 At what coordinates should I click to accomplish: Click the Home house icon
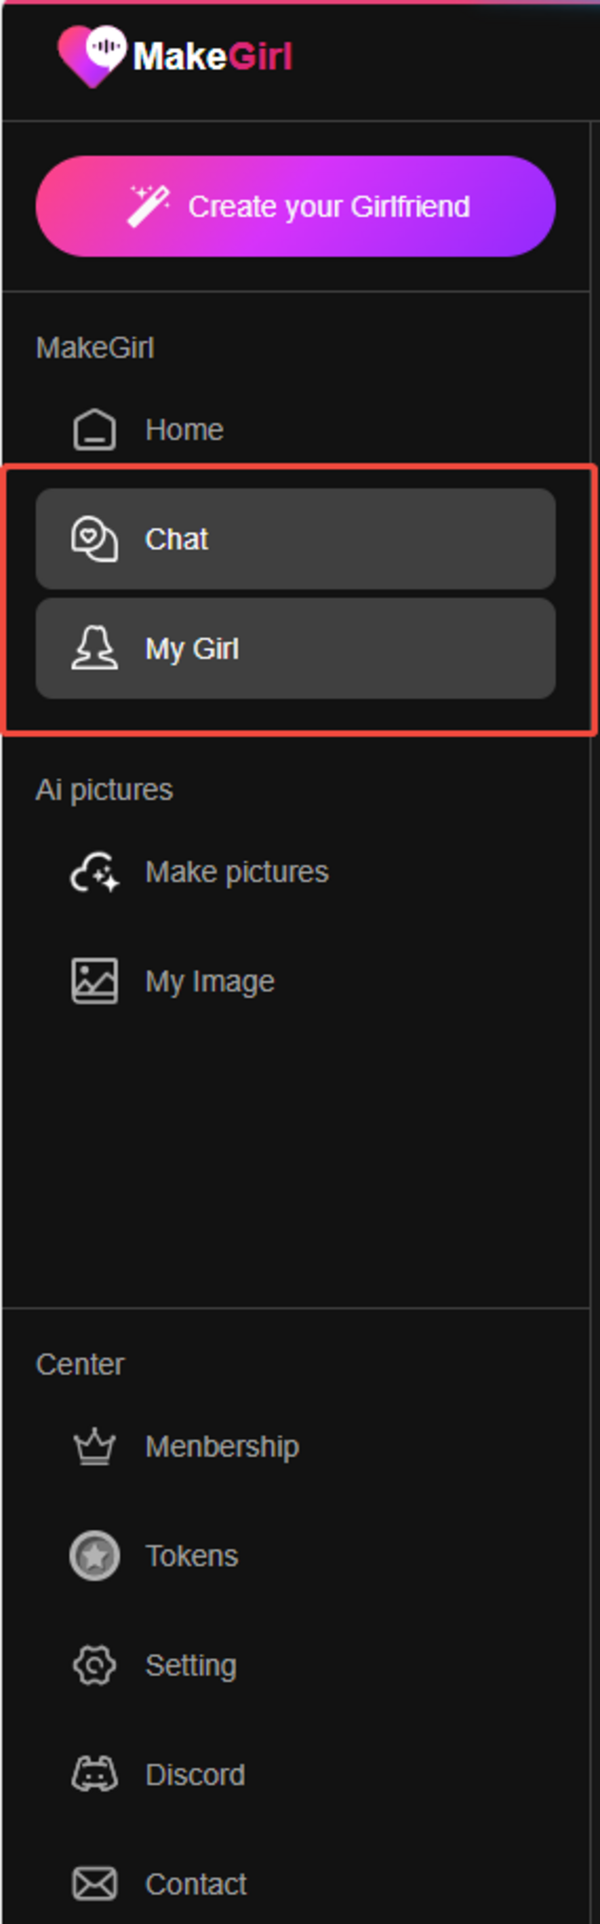point(95,430)
